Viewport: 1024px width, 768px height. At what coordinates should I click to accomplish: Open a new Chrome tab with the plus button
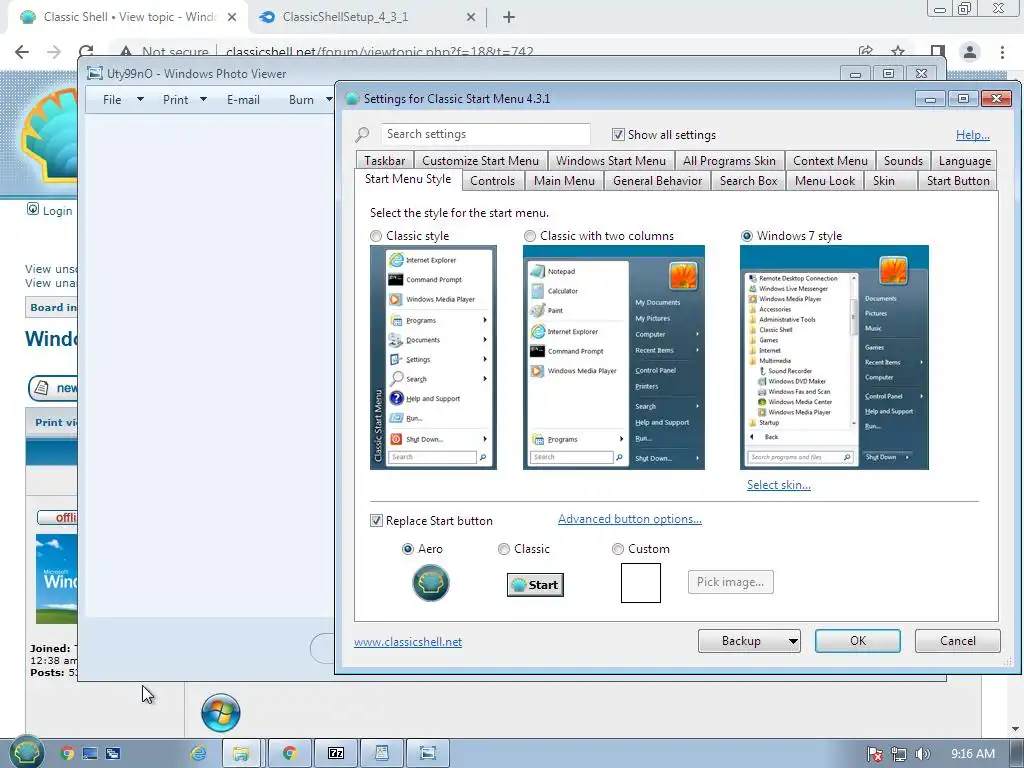pos(509,18)
